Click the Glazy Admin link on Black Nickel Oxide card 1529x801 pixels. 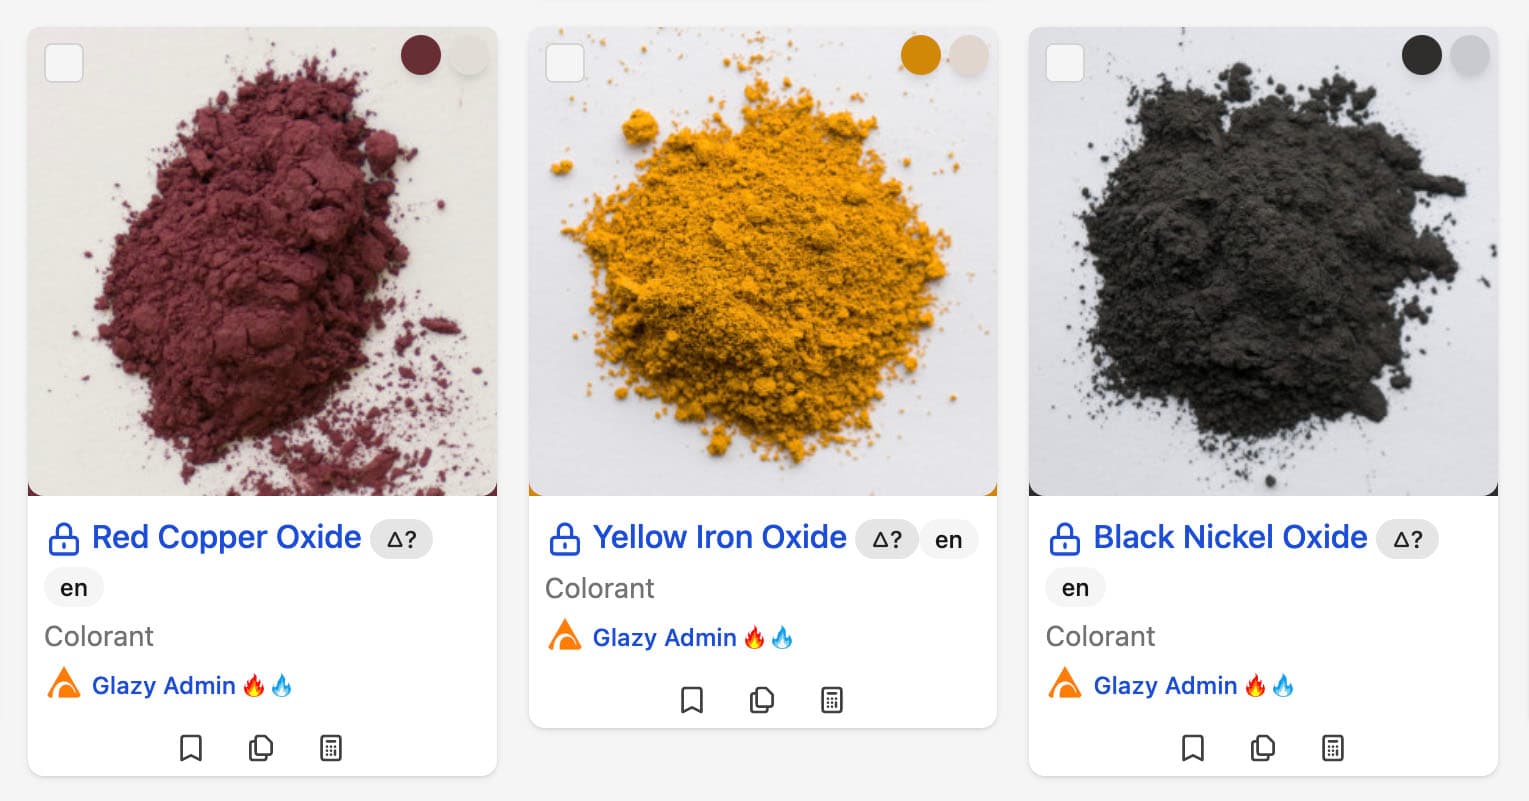(1165, 685)
